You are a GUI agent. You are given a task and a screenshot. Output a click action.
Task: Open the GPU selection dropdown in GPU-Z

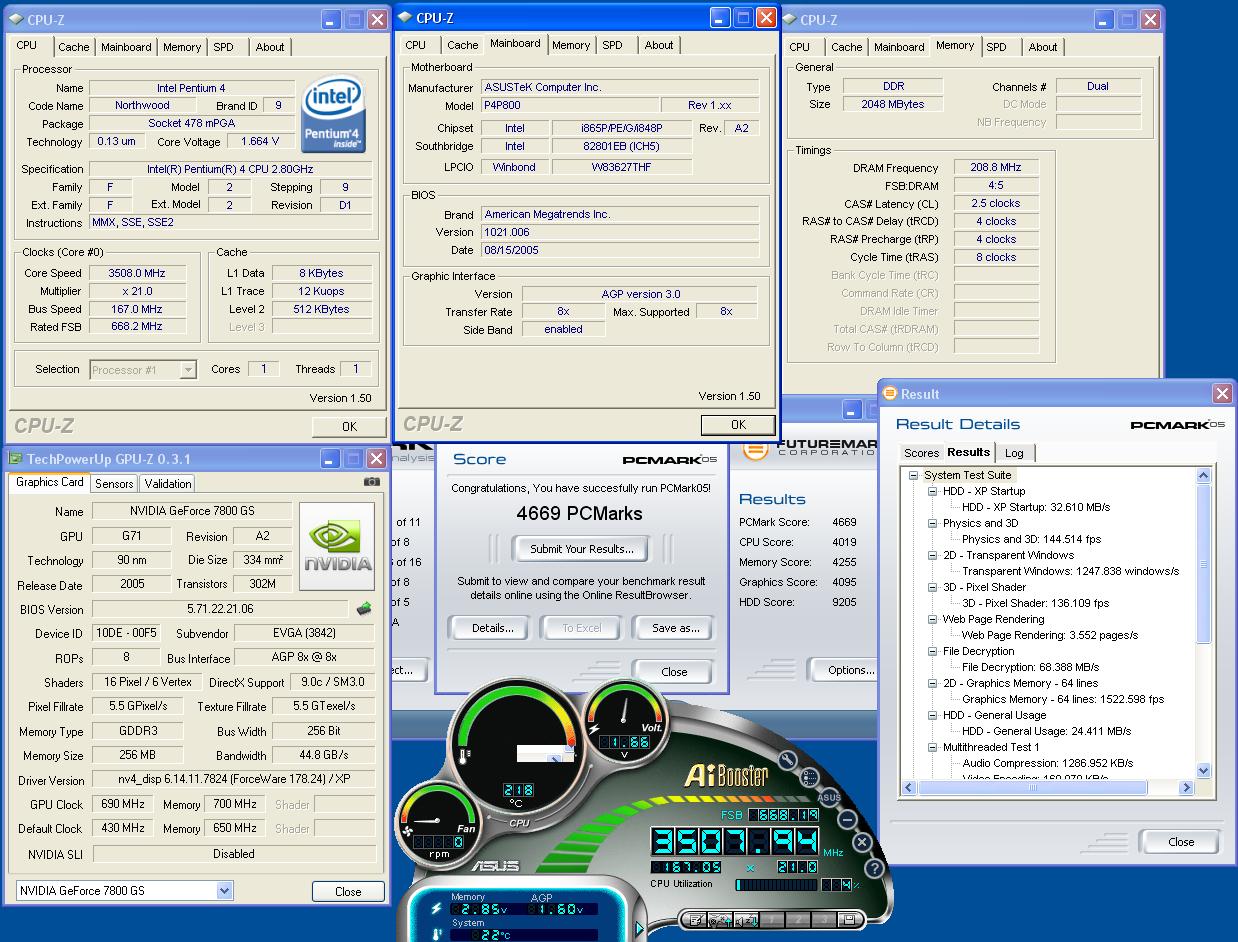pos(224,890)
